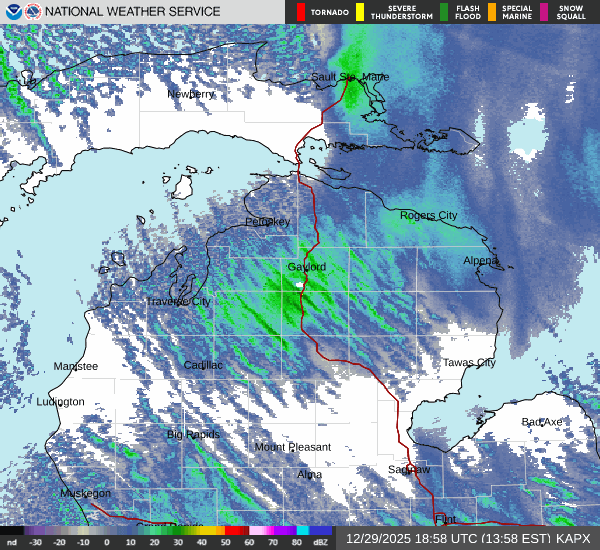Click the Saginaw city label

(x=409, y=469)
